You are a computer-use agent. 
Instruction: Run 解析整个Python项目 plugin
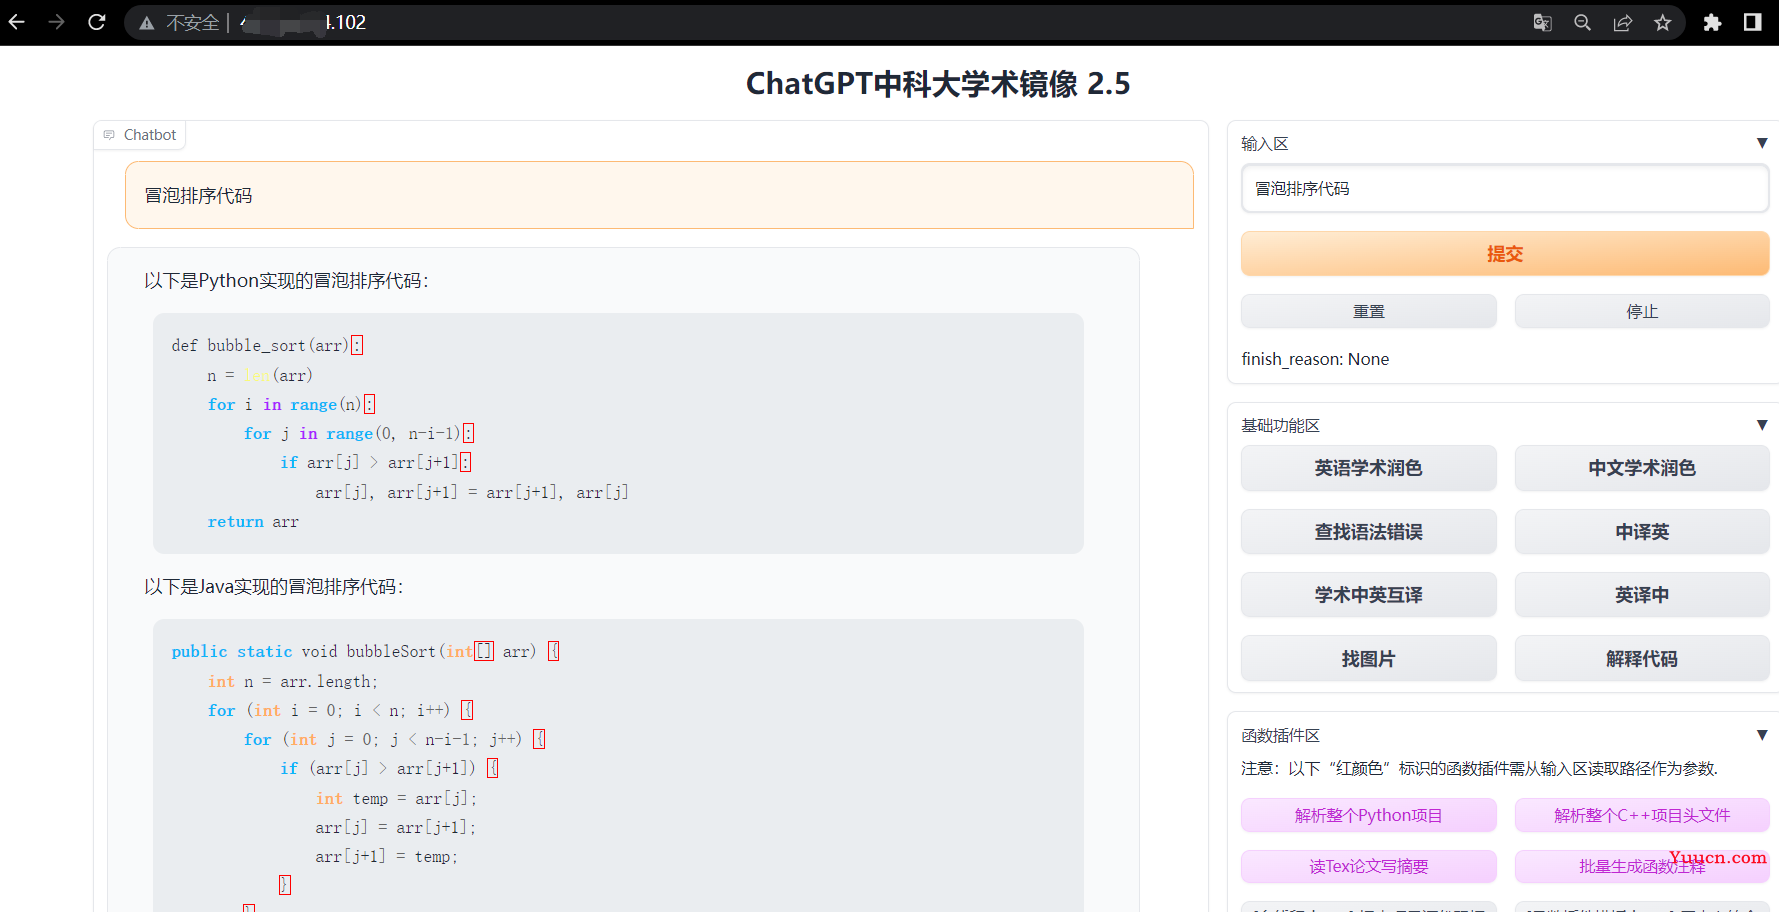click(1369, 815)
